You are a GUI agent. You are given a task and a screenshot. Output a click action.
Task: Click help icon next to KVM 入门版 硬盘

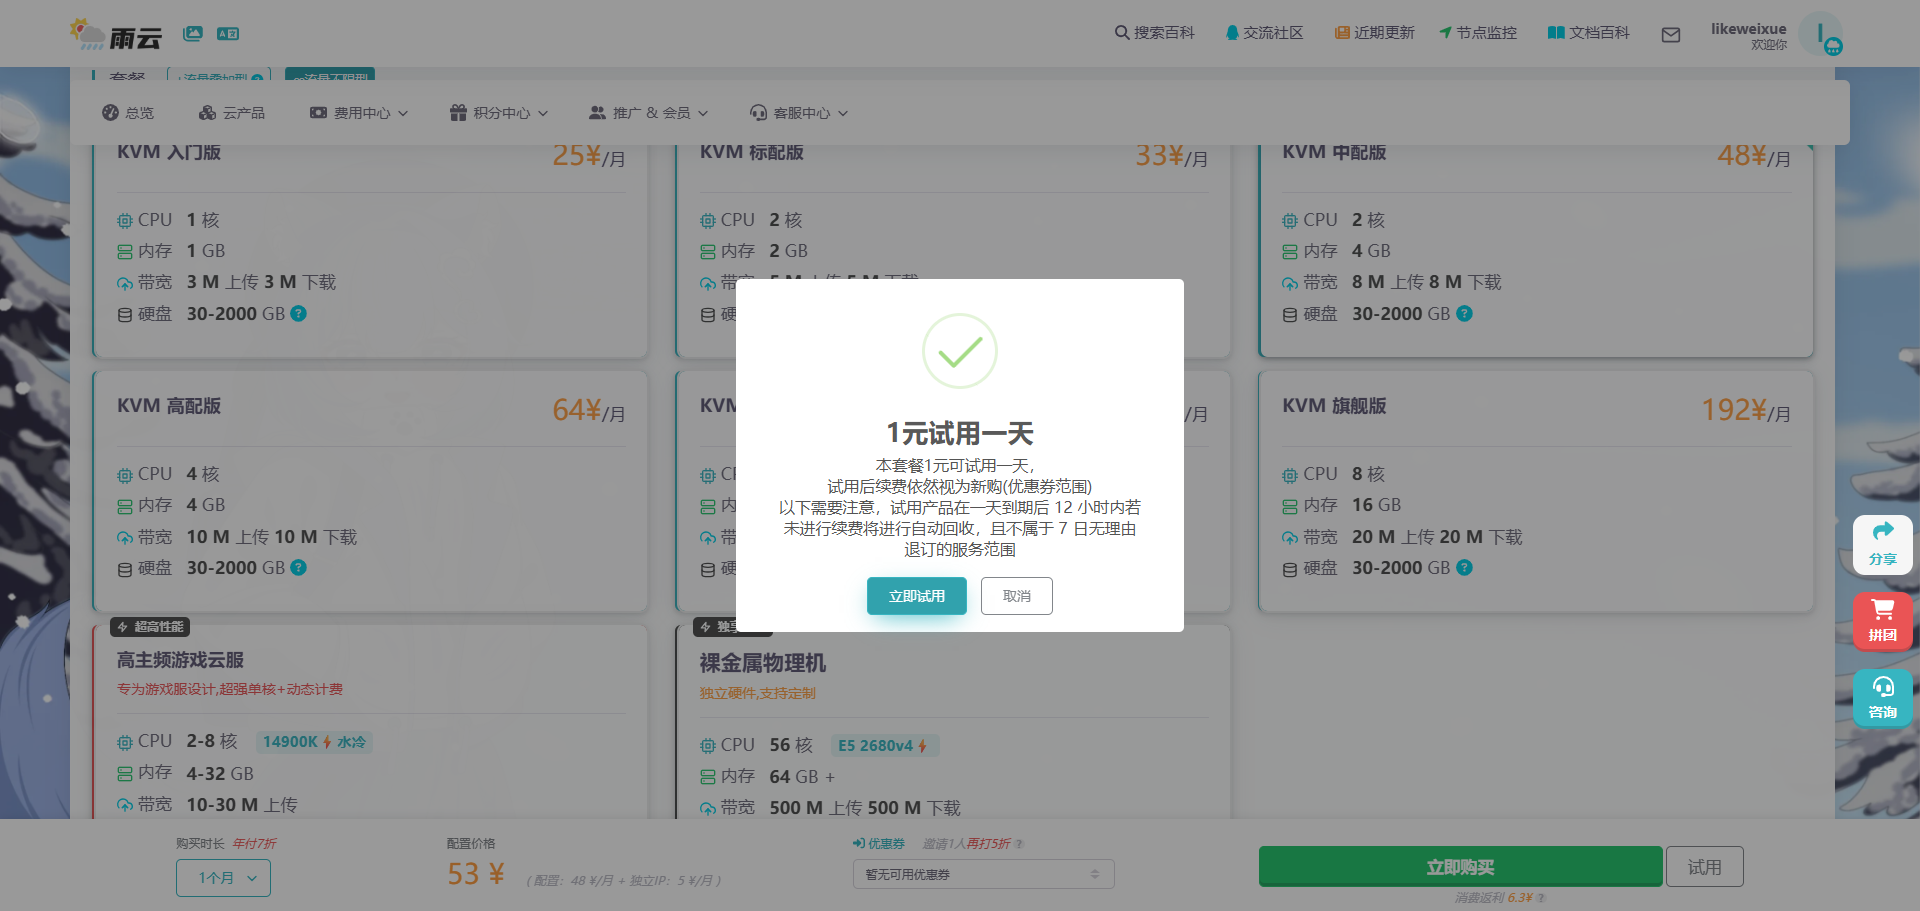(x=298, y=313)
